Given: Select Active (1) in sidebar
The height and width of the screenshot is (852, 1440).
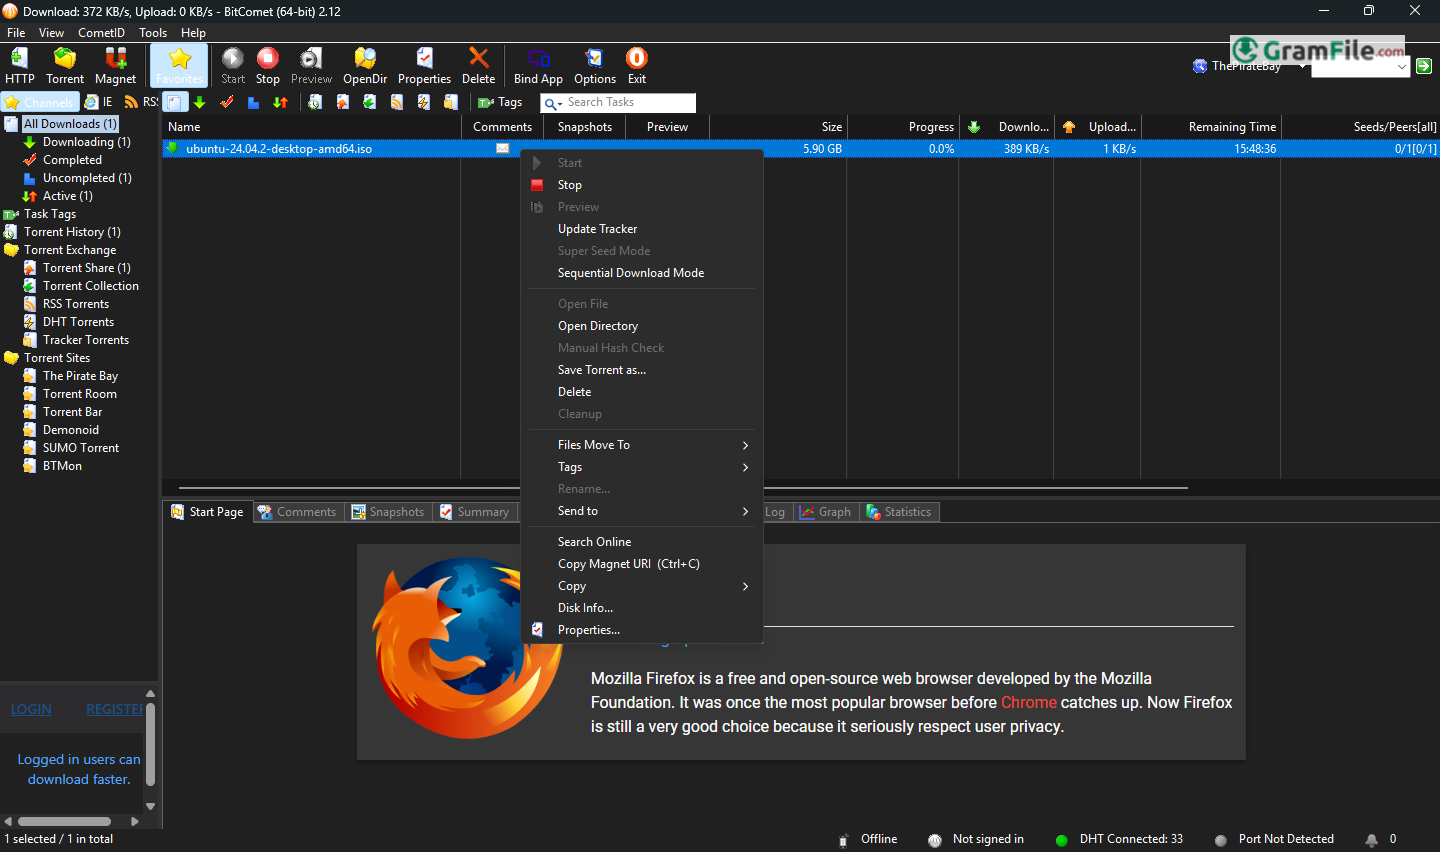Looking at the screenshot, I should click(67, 196).
